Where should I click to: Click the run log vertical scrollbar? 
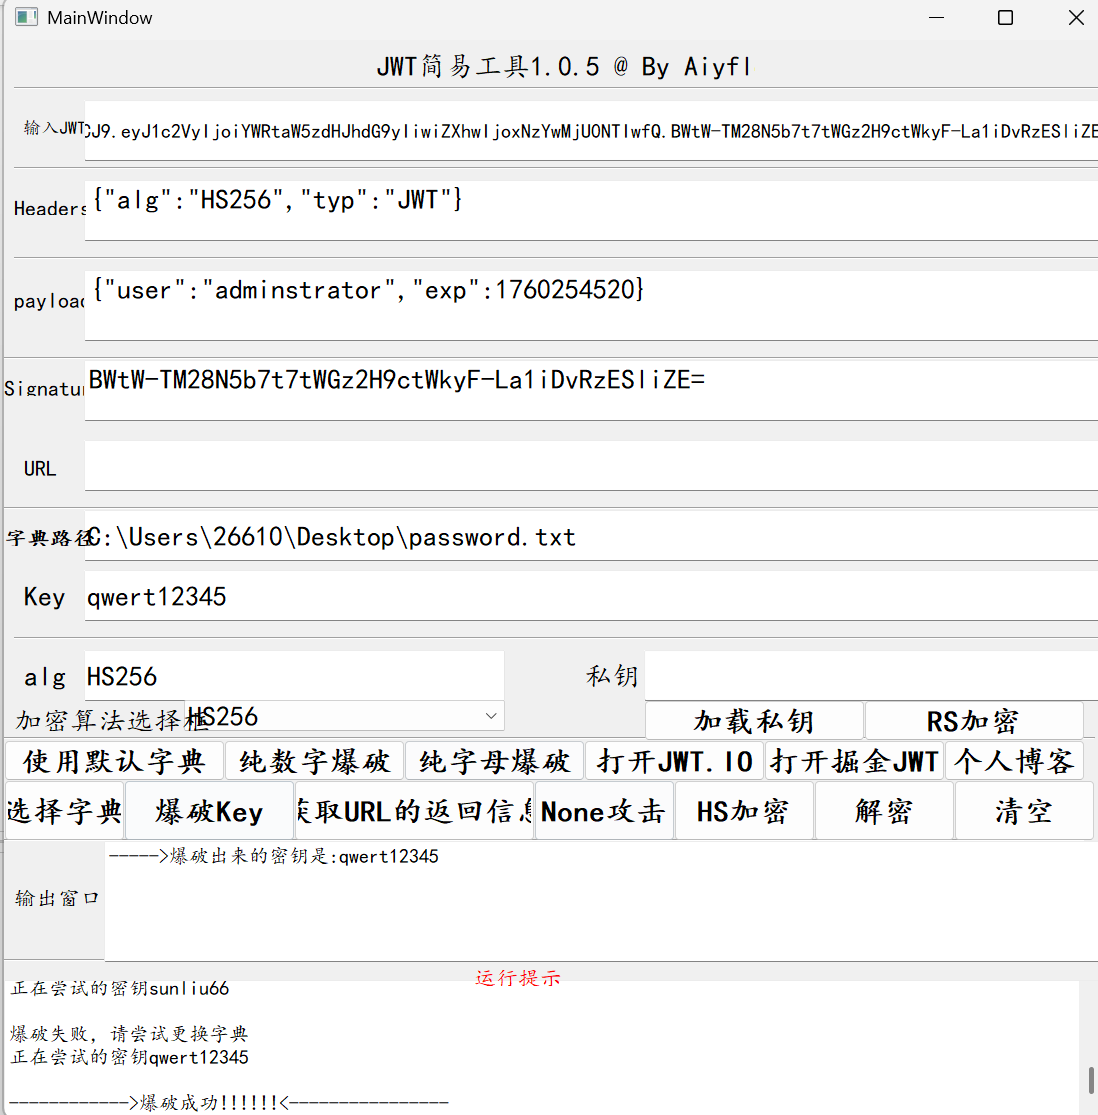point(1090,1080)
